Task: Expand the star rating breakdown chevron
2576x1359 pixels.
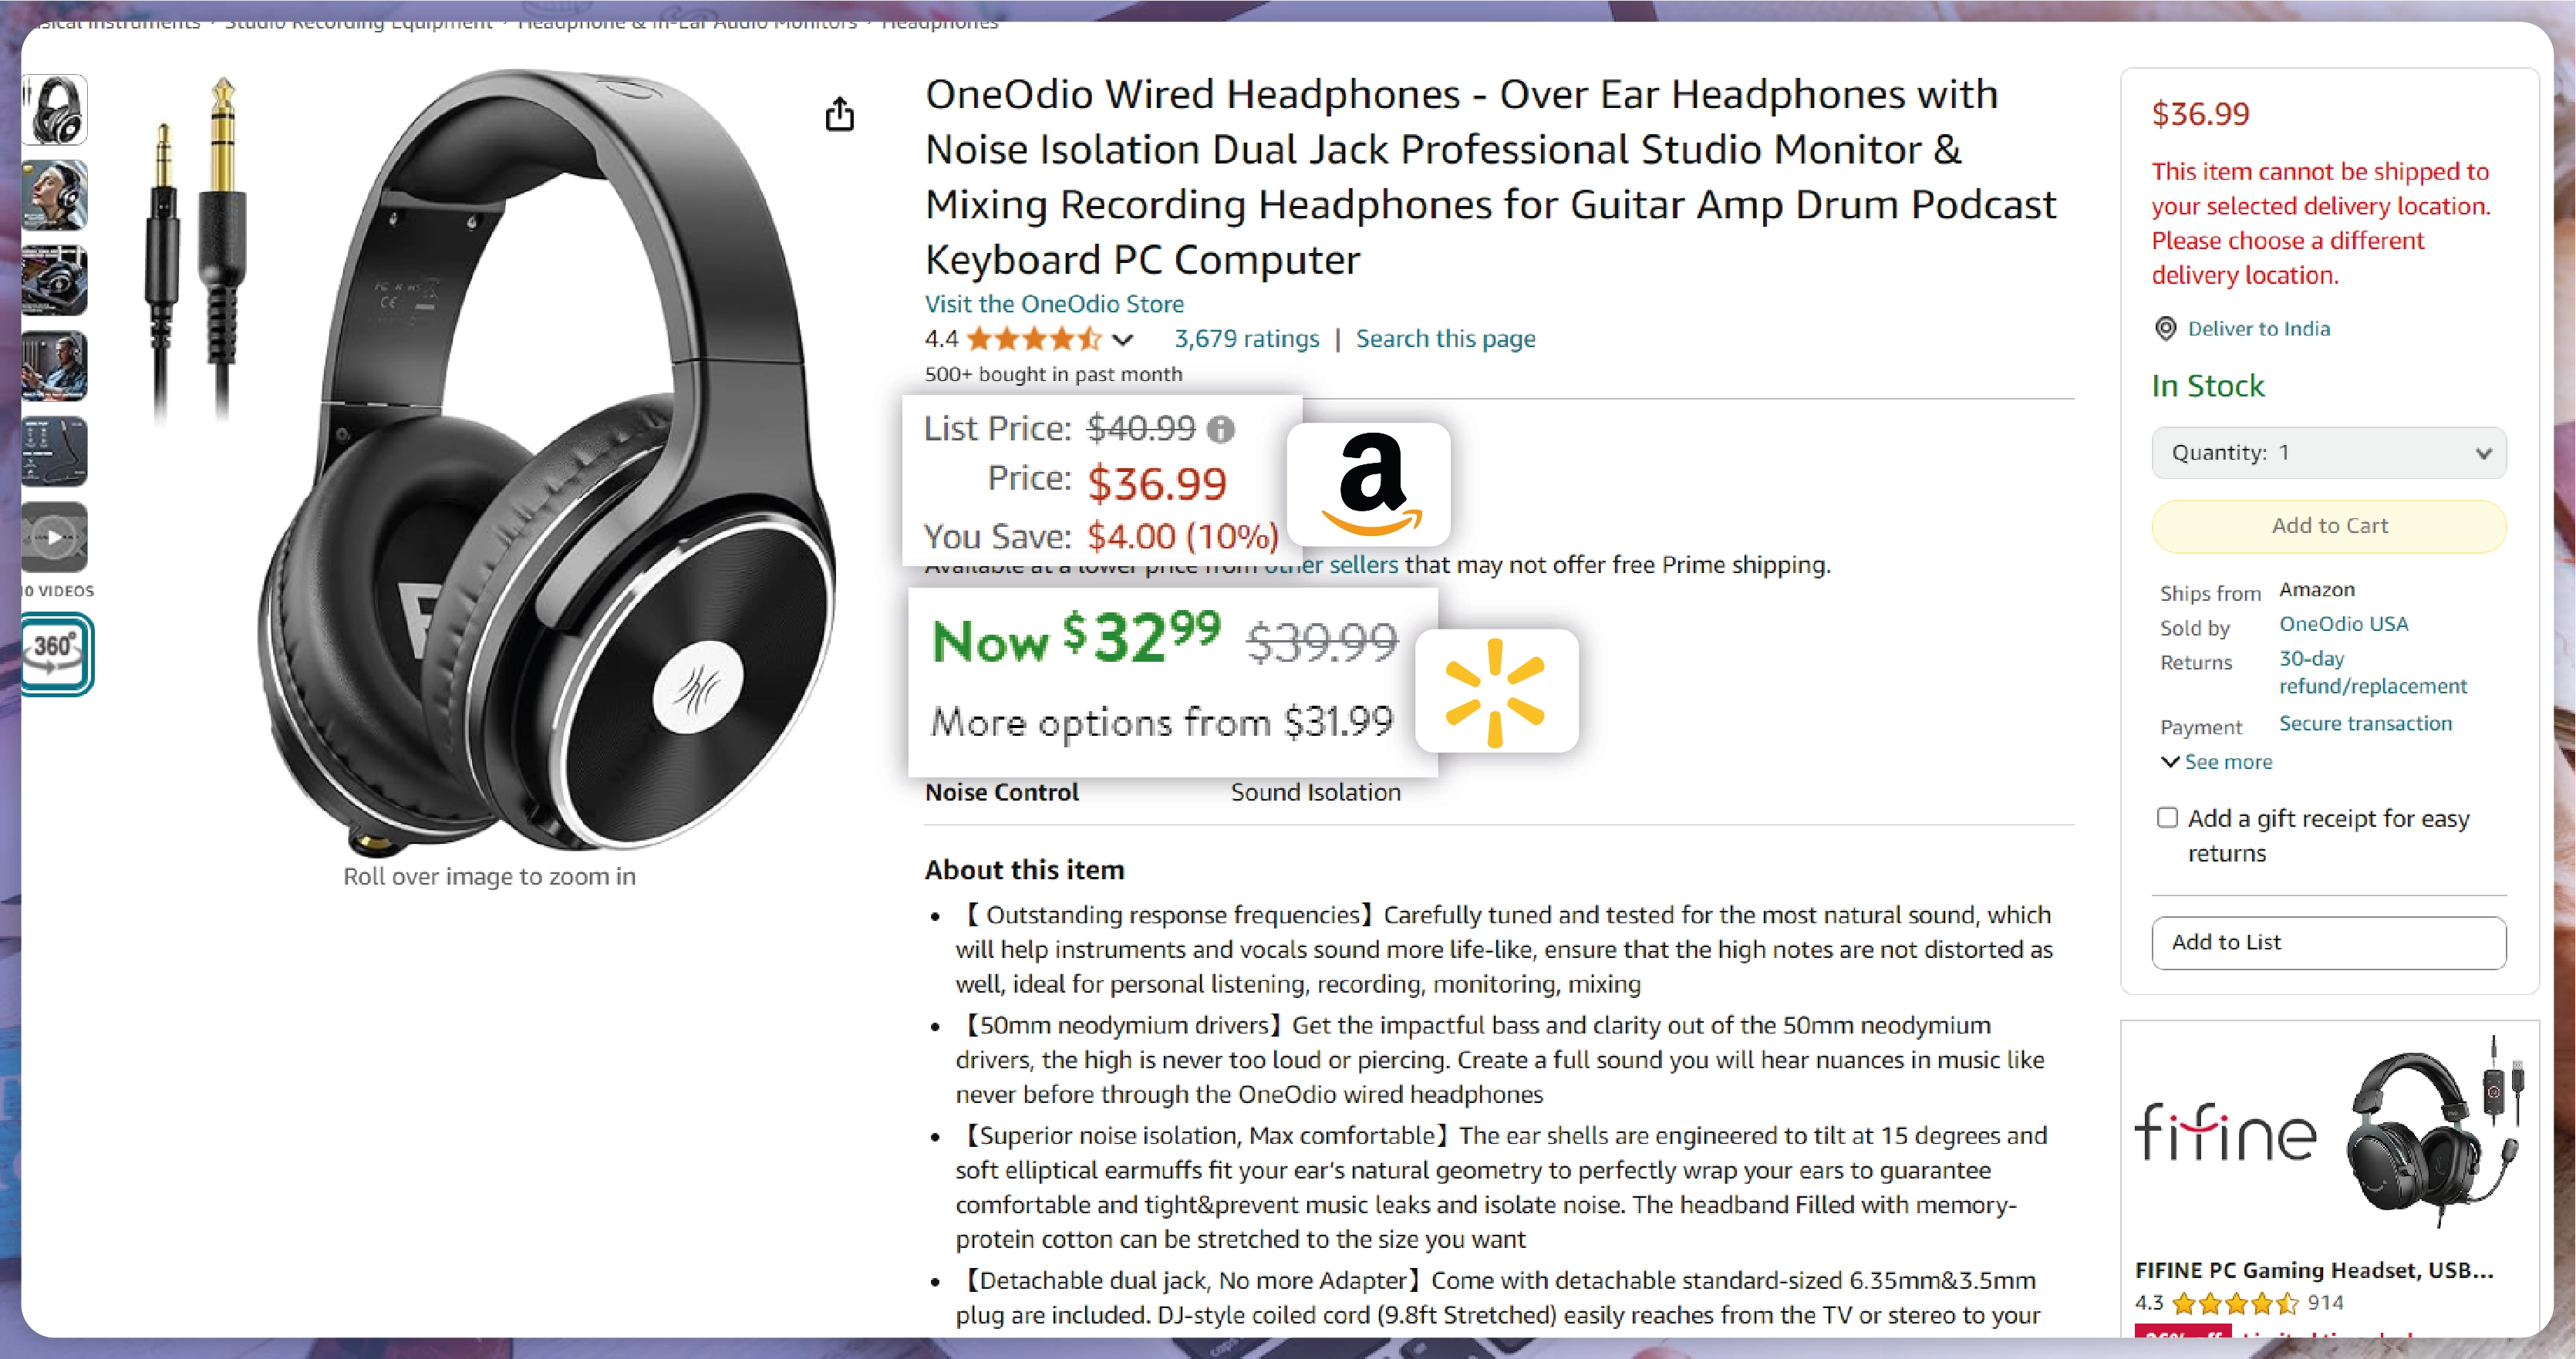Action: point(1123,340)
